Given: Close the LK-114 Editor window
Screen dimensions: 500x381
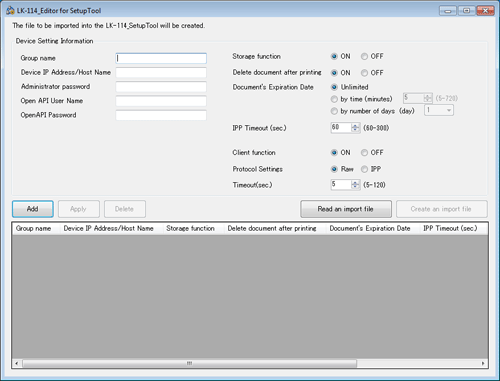Looking at the screenshot, I should pos(486,11).
